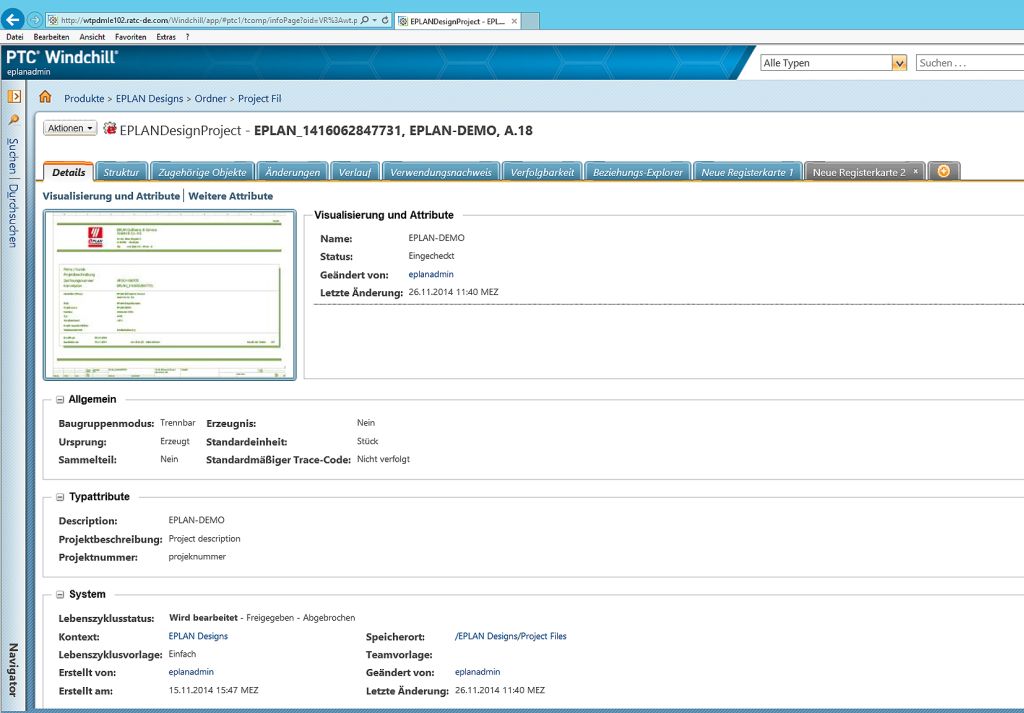Click the Erstellt am value '15.11.2014 15:47 MEZ'

pyautogui.click(x=214, y=690)
